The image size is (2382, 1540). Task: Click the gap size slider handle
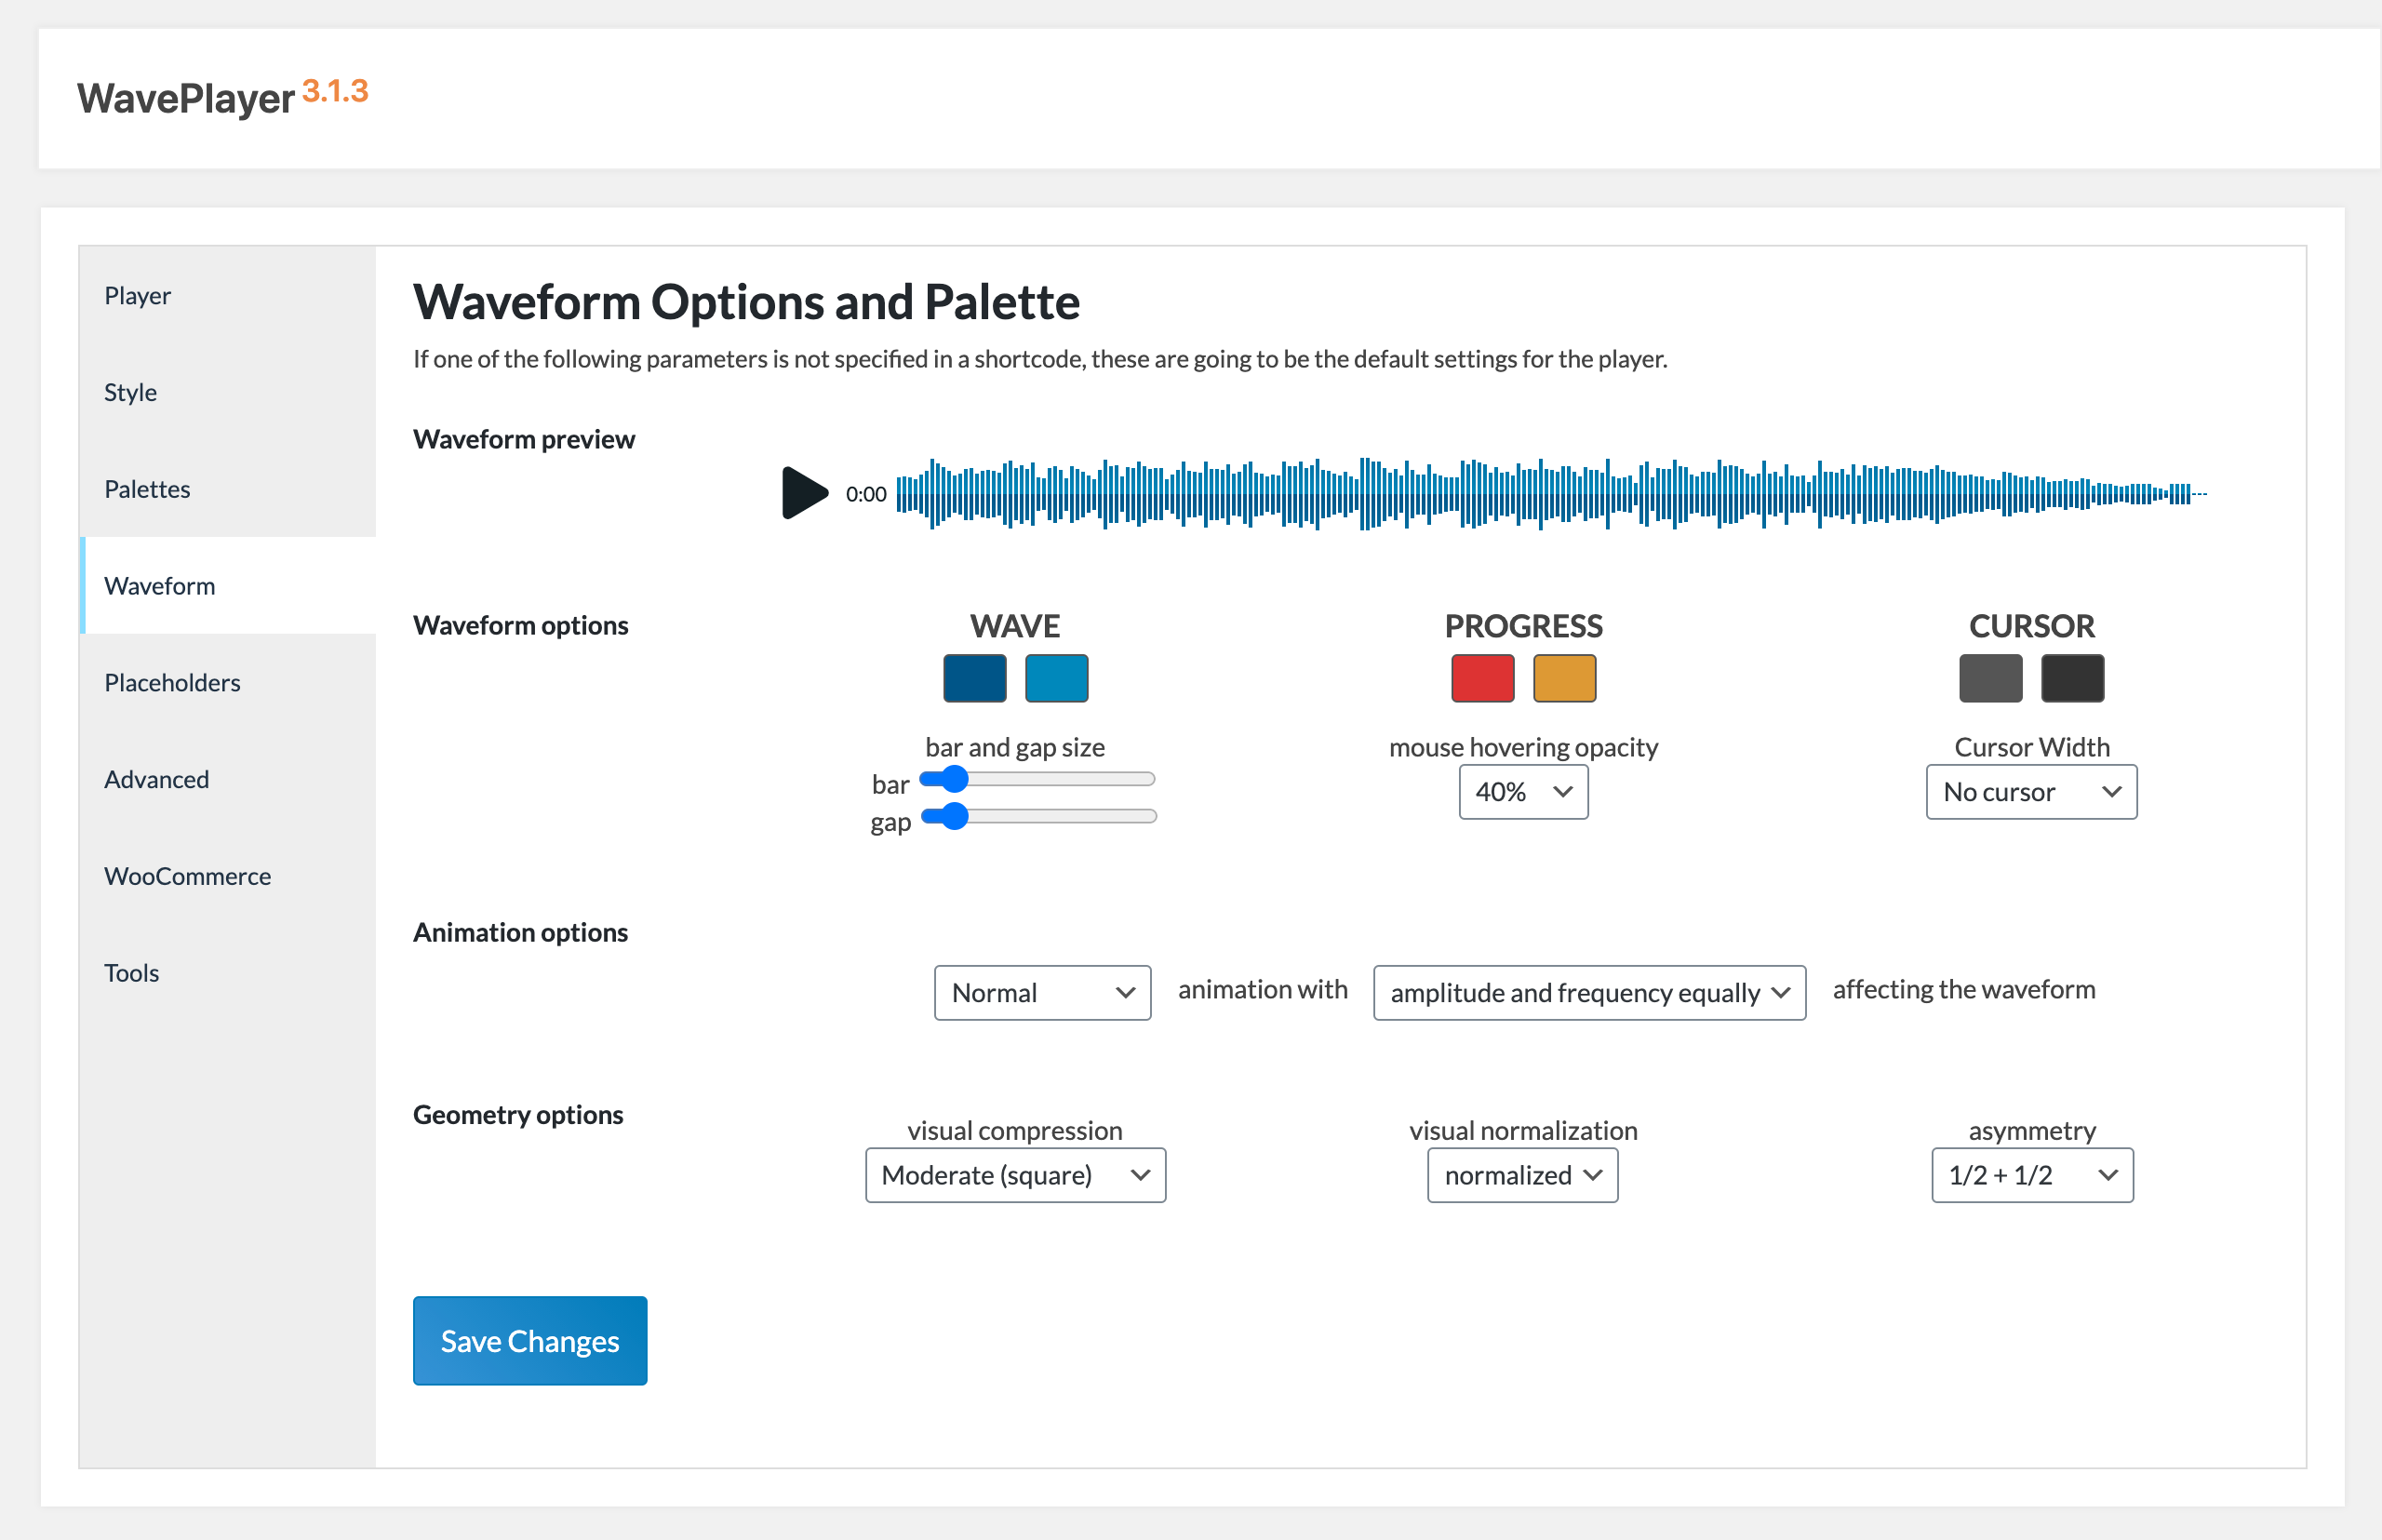tap(955, 816)
